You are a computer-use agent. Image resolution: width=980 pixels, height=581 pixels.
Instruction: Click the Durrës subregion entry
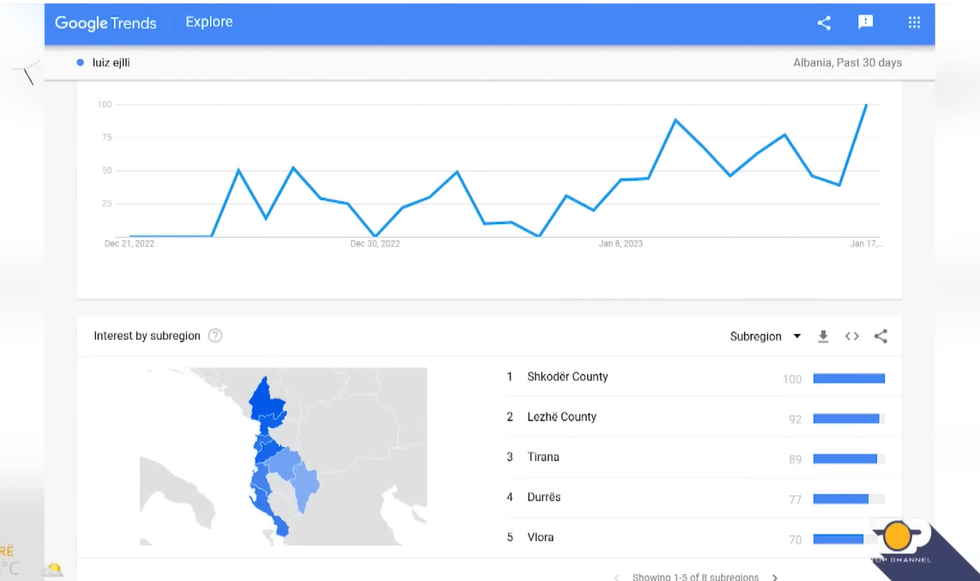pyautogui.click(x=544, y=497)
